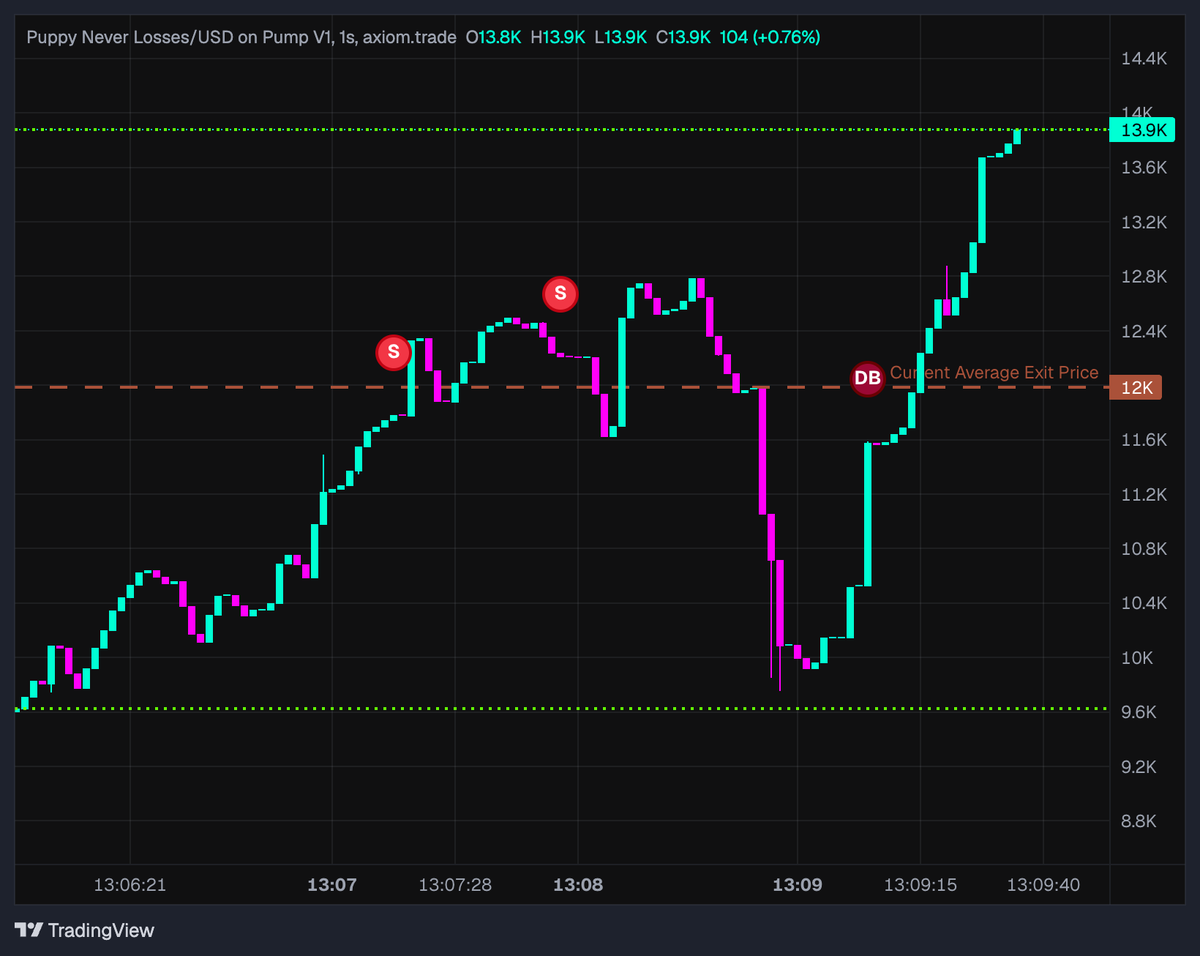
Task: Click the 9.2K price axis label
Action: [x=1140, y=767]
